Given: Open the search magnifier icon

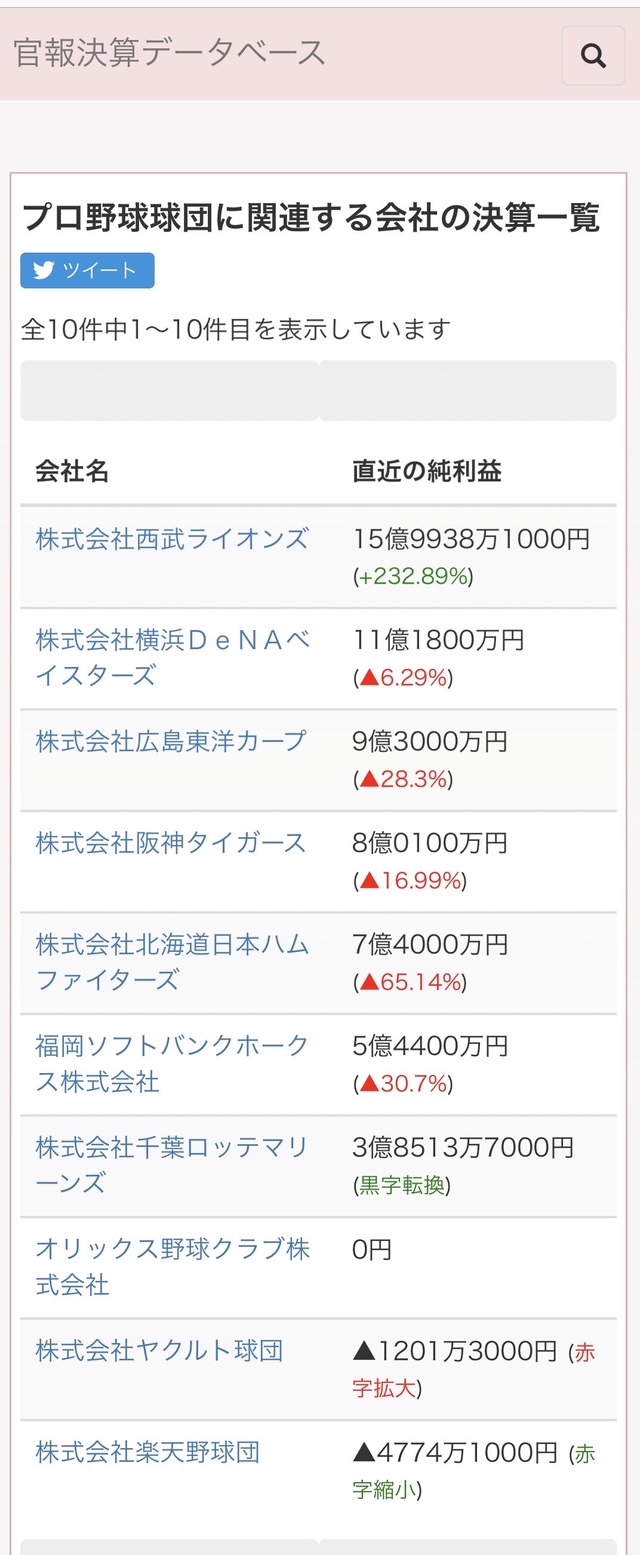Looking at the screenshot, I should [x=593, y=56].
